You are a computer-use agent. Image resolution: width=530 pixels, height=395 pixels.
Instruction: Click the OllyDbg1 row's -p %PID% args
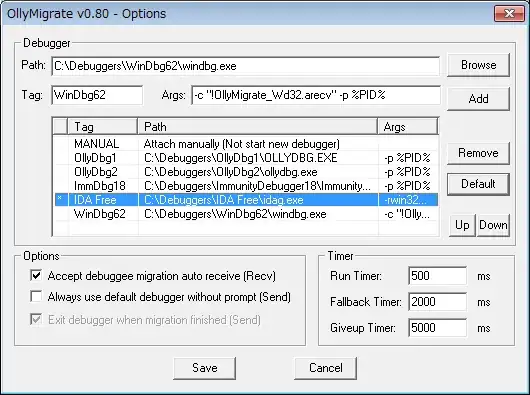pos(407,158)
